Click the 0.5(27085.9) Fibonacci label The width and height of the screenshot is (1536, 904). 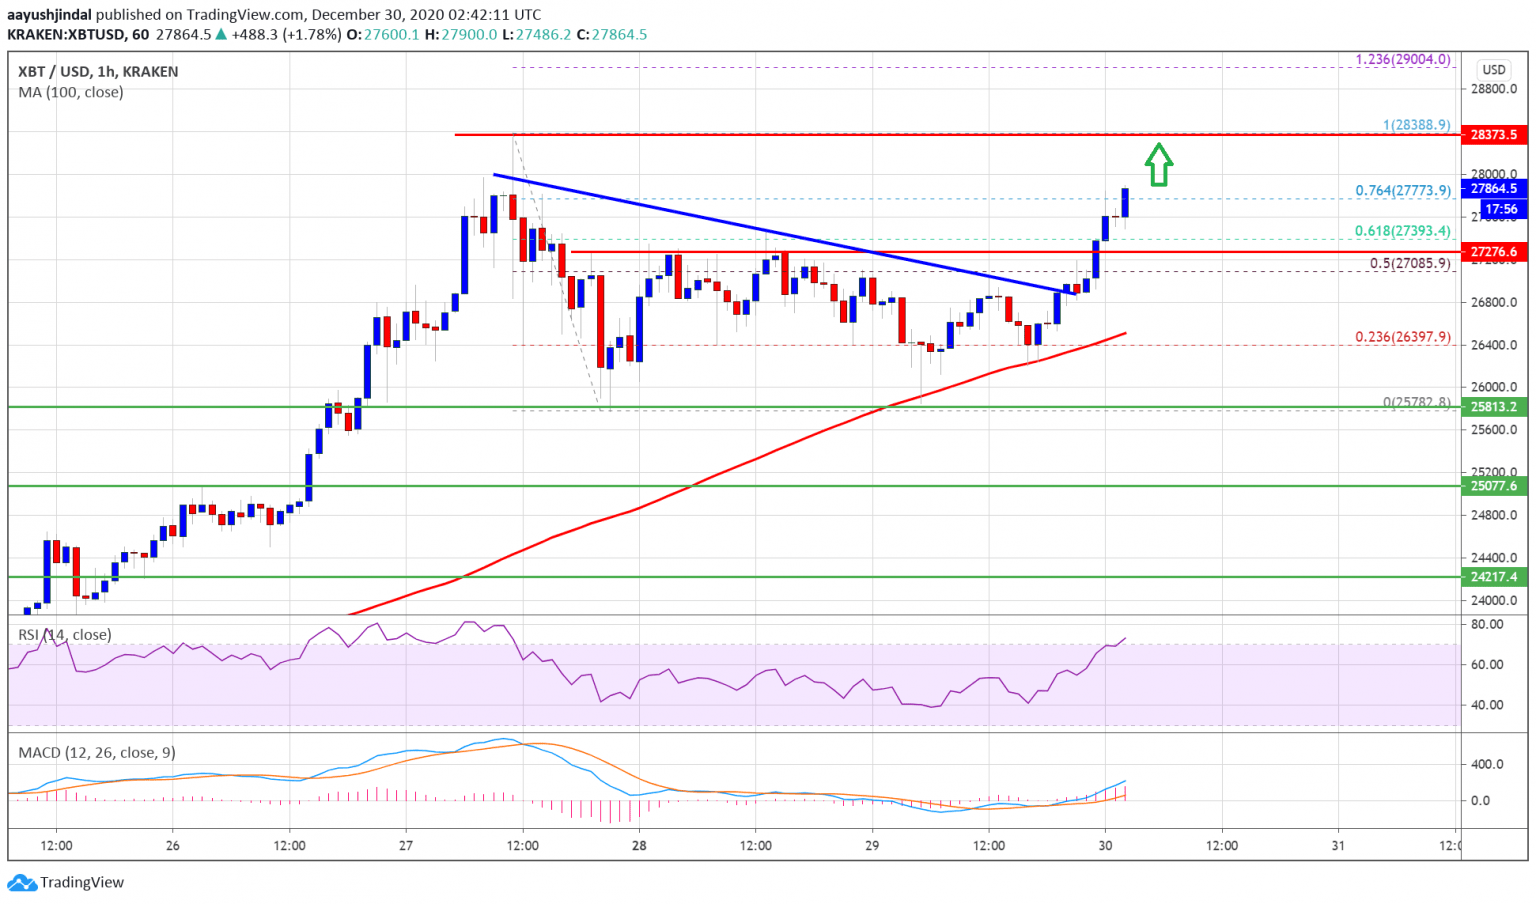tap(1410, 264)
